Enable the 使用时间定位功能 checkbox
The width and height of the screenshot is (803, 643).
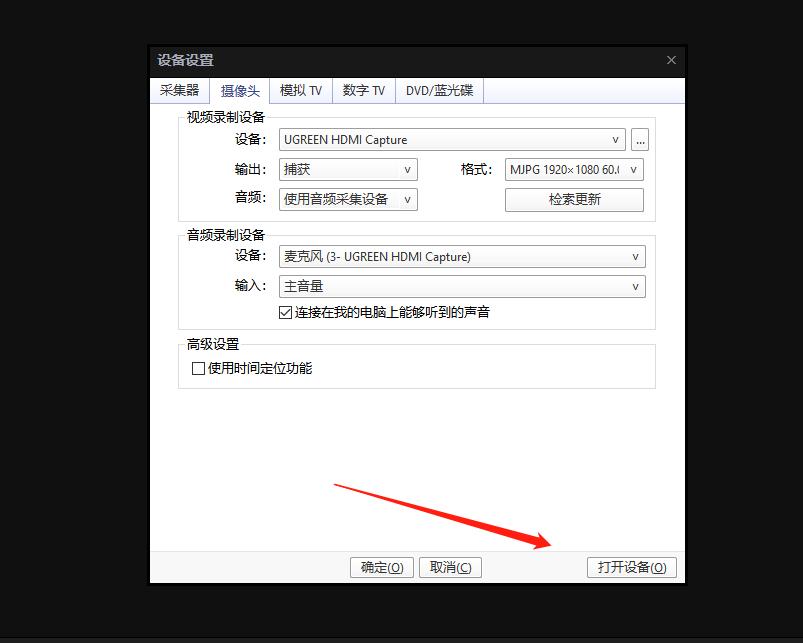198,368
